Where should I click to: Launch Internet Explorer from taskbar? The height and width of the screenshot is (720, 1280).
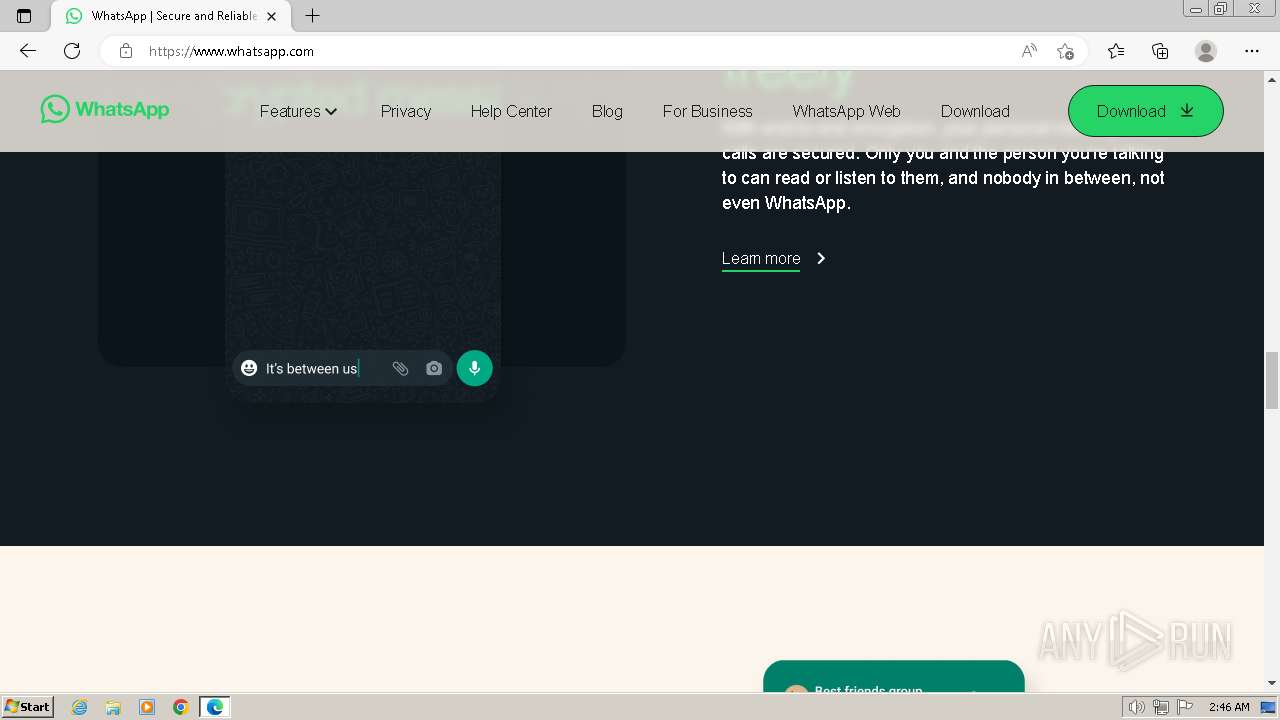click(80, 707)
